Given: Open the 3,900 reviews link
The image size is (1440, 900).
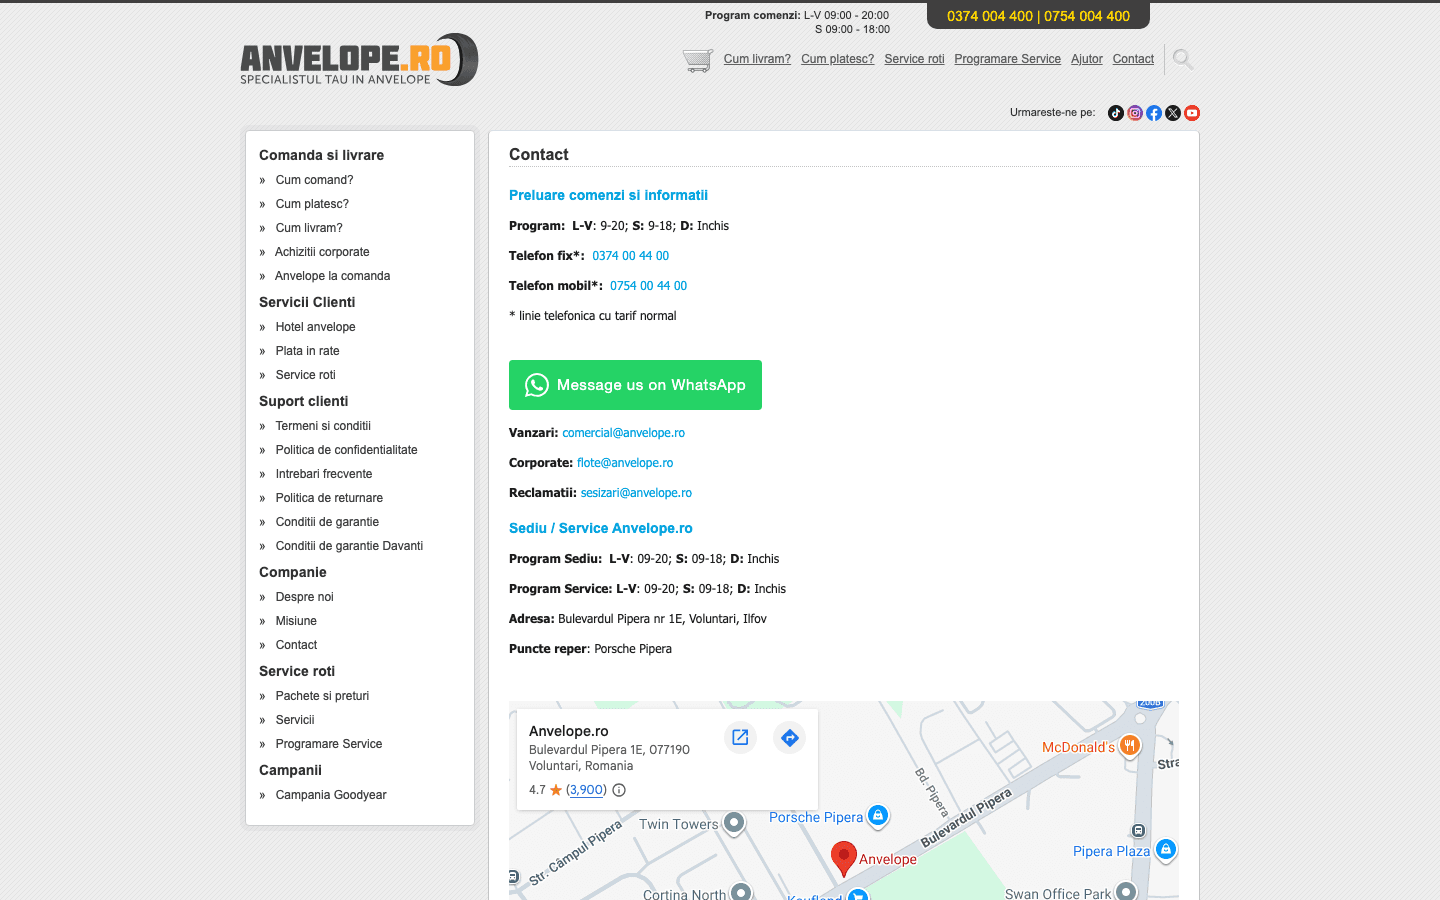Looking at the screenshot, I should [x=586, y=790].
